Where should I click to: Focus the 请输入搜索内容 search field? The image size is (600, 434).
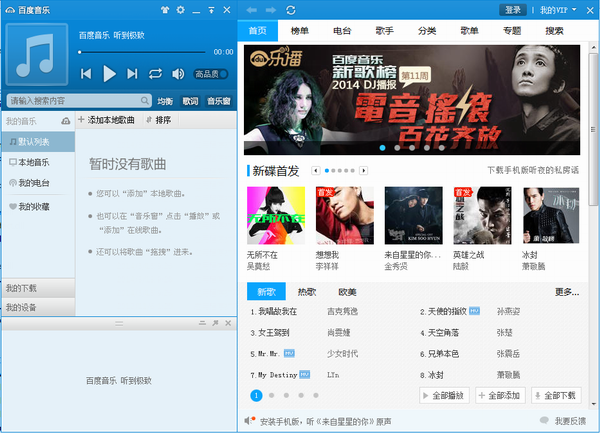point(79,101)
